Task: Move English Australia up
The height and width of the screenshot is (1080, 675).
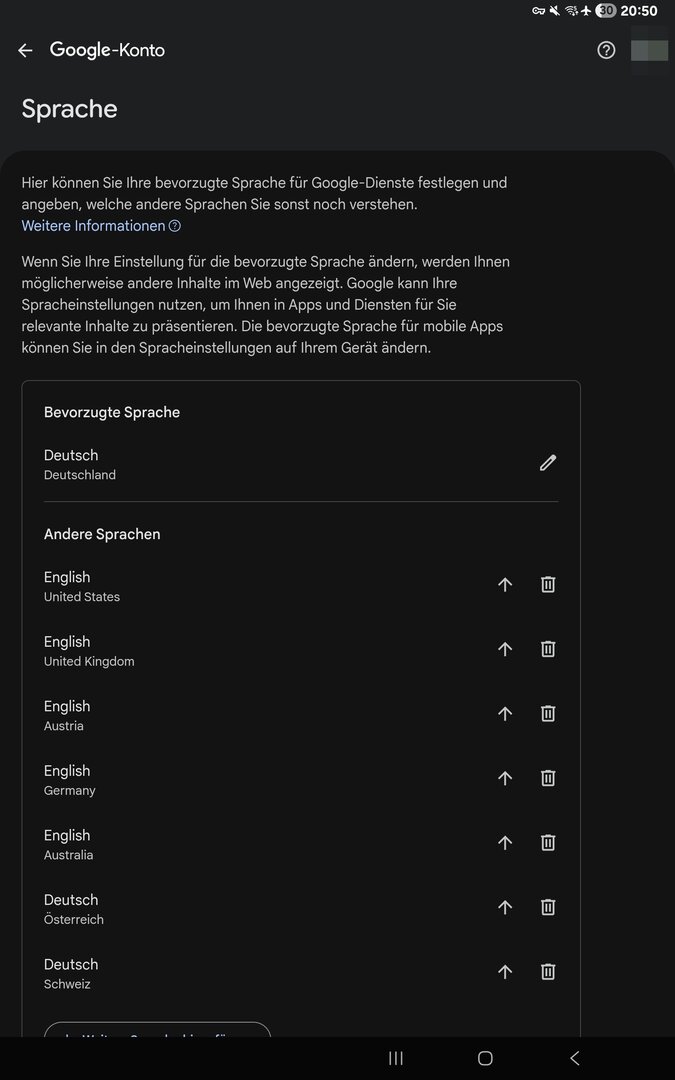Action: click(505, 843)
